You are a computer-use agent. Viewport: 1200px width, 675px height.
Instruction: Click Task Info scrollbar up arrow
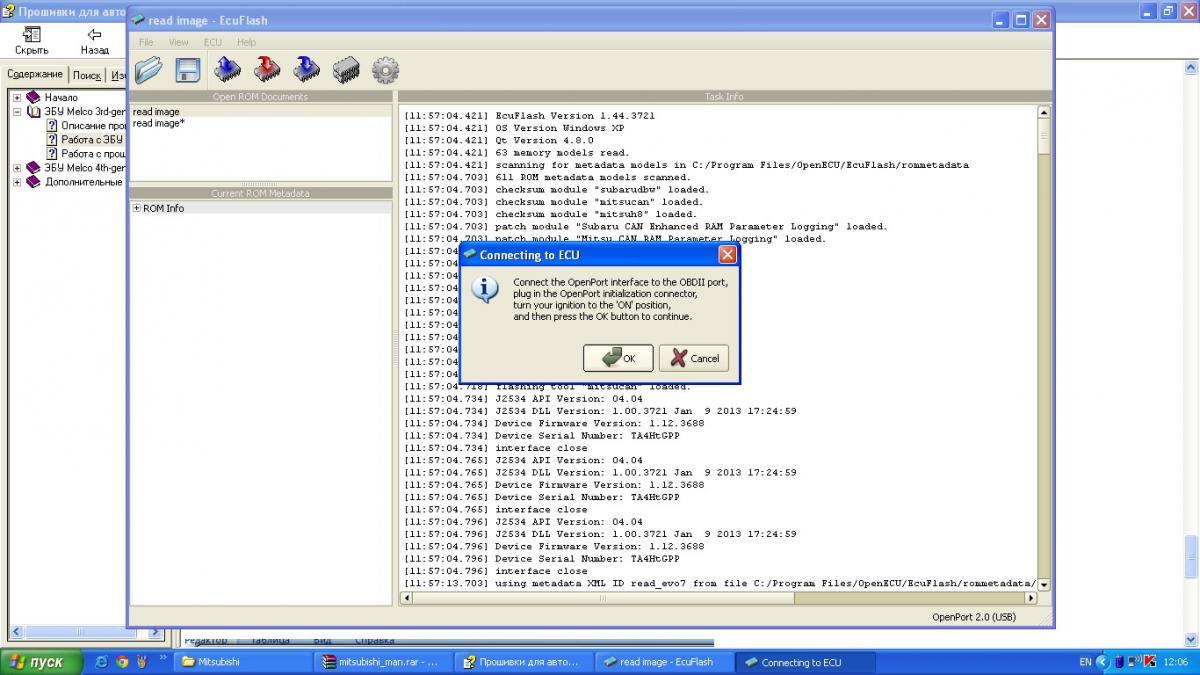click(x=1044, y=111)
